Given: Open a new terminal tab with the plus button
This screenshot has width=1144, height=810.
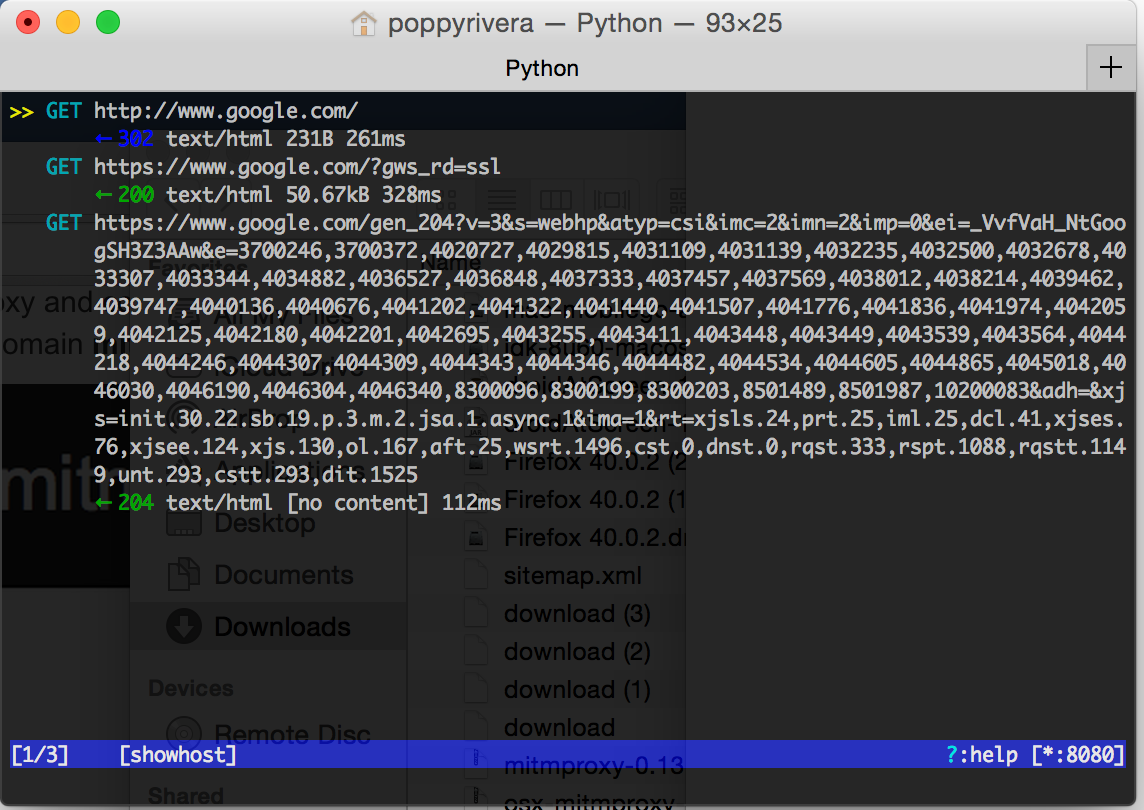Looking at the screenshot, I should tap(1110, 66).
